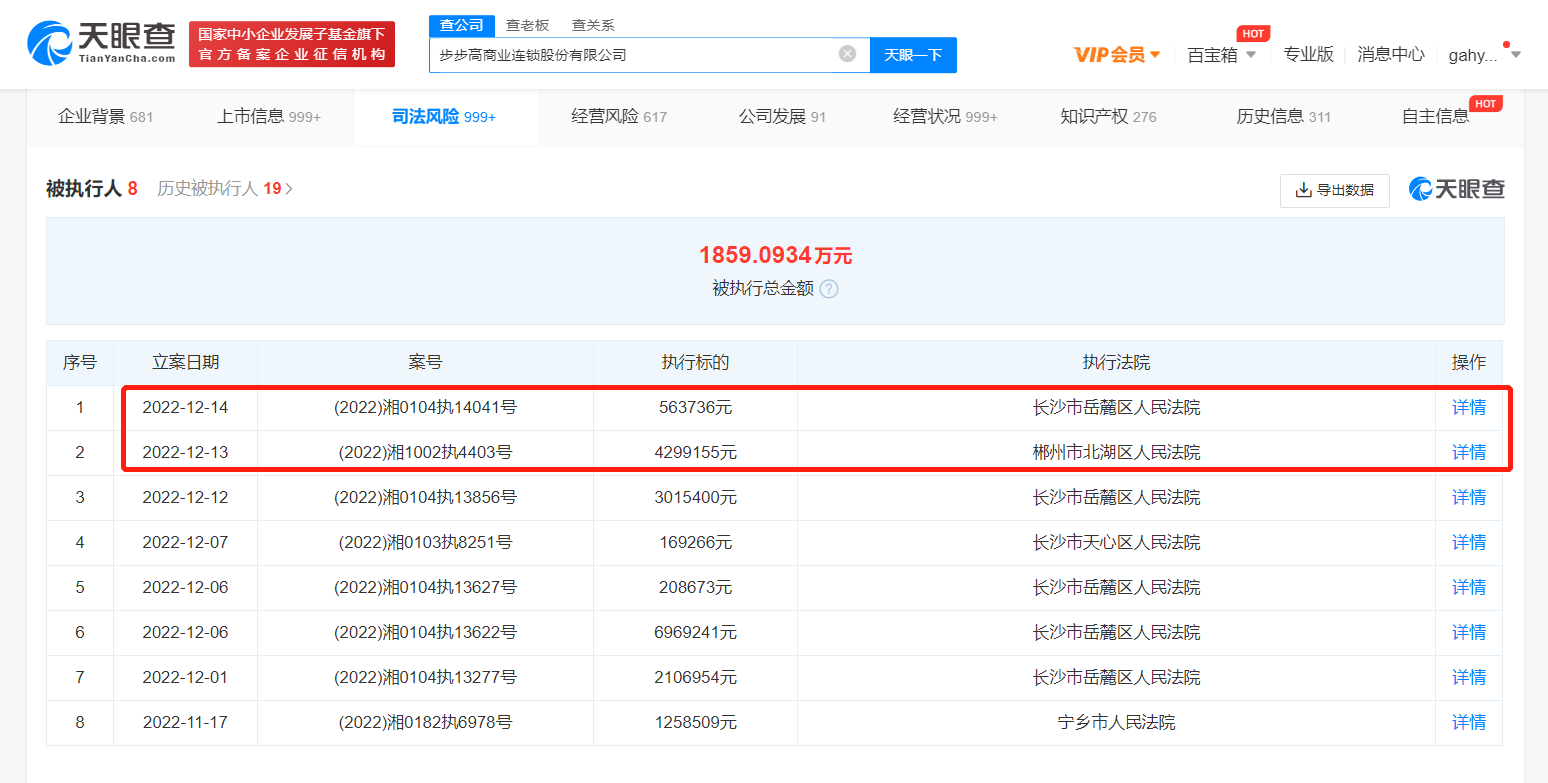This screenshot has height=783, width=1548.
Task: Click the amount 563736元
Action: (x=695, y=407)
